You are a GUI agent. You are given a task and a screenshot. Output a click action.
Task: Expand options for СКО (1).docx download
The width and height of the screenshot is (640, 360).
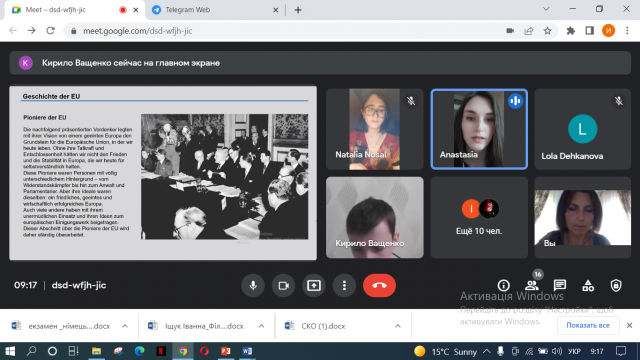[x=398, y=326]
